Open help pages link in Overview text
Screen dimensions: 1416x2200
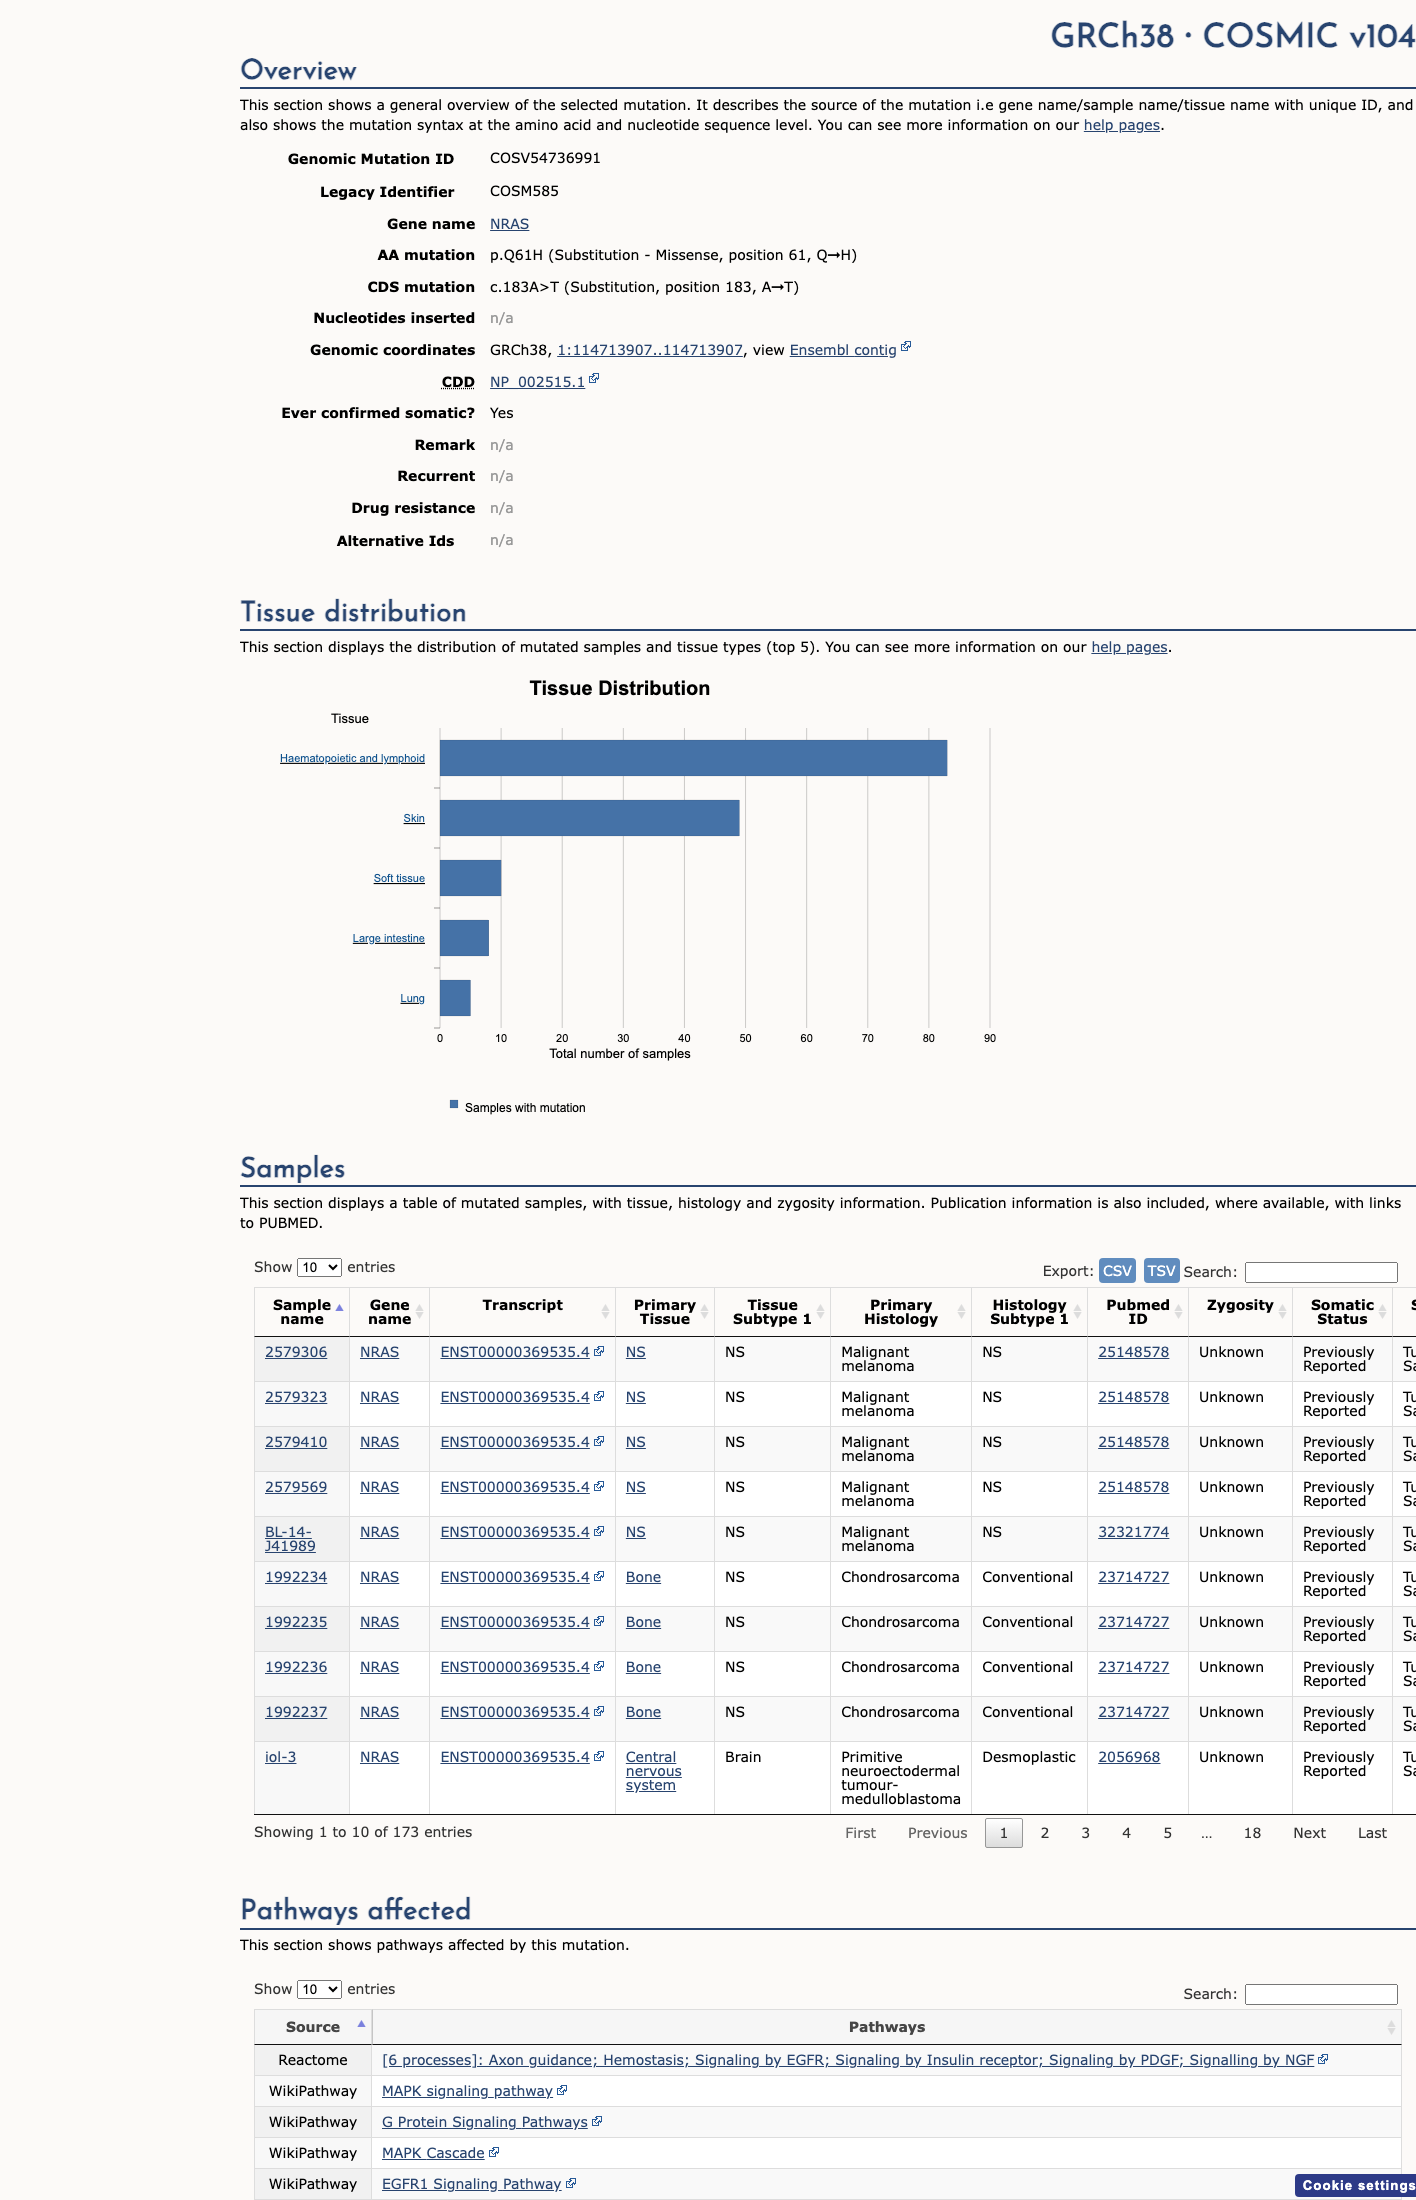tap(1122, 125)
